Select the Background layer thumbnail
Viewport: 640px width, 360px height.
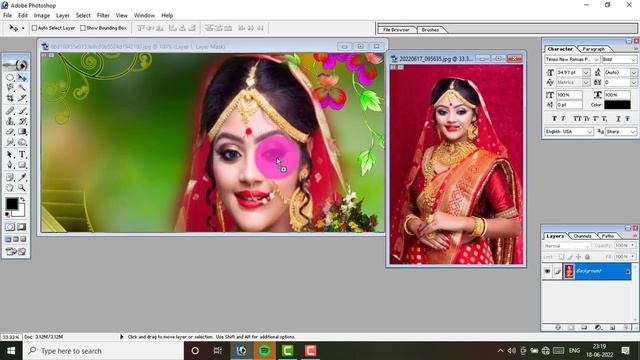click(569, 271)
